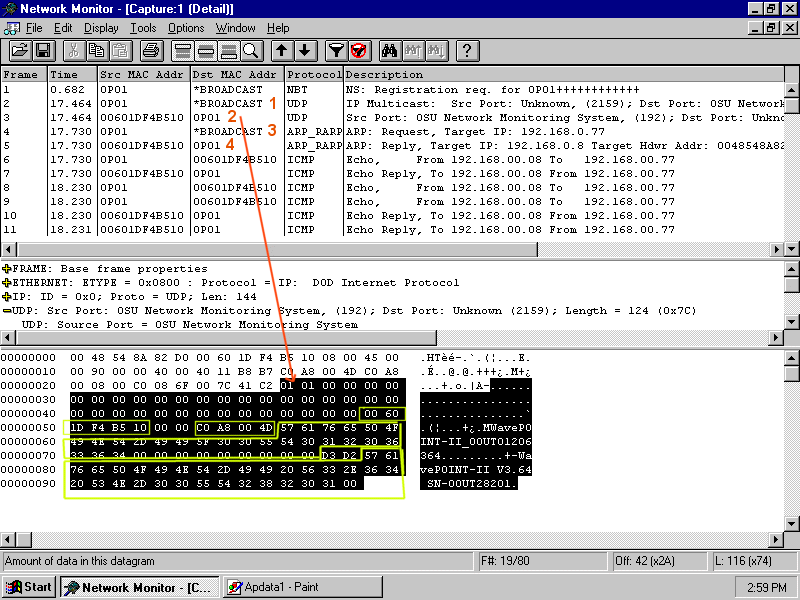Screen dimensions: 800x600
Task: Click hex offset row 00000050
Action: (x=28, y=428)
